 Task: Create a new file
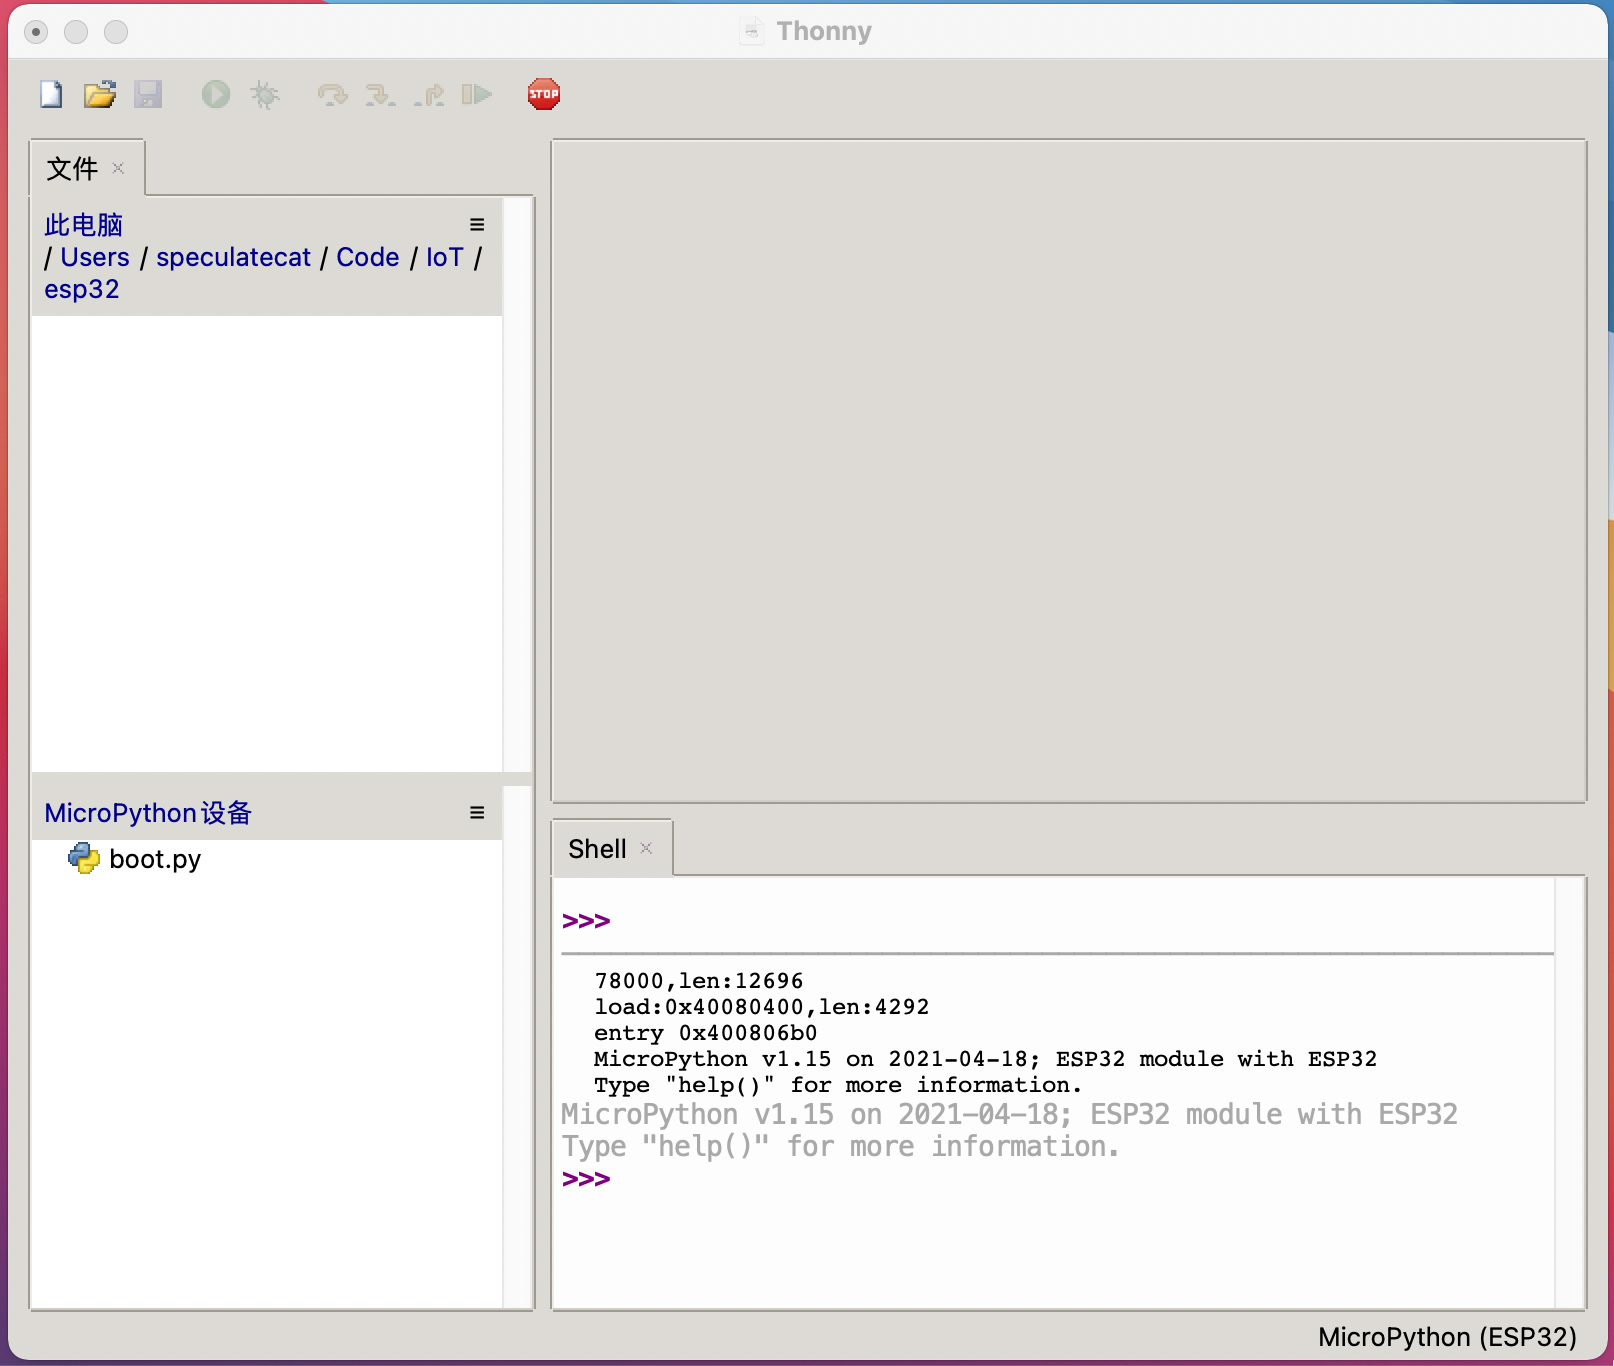(49, 93)
